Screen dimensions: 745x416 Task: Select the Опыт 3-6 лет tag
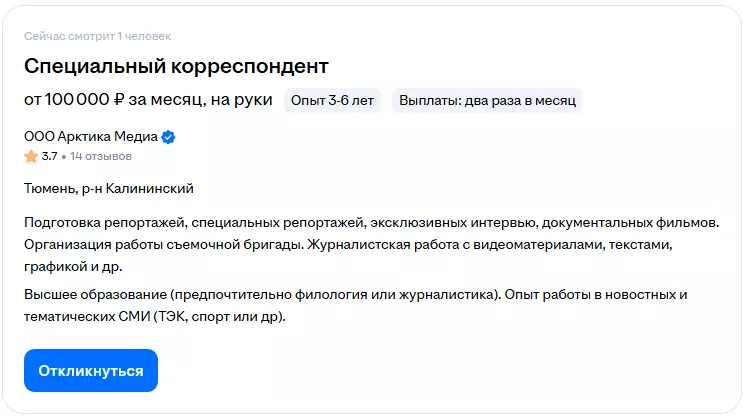coord(332,100)
